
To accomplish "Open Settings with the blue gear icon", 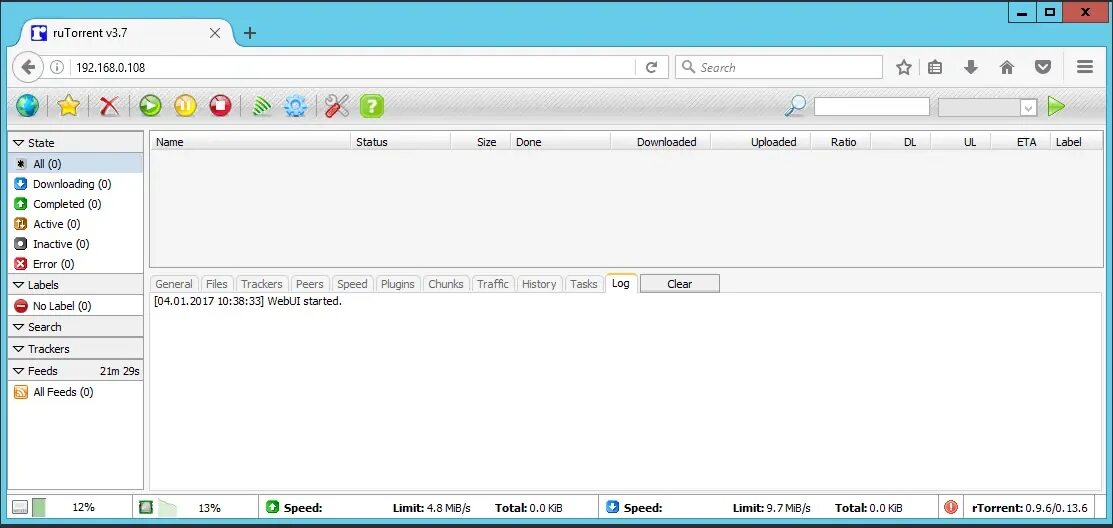I will click(x=295, y=106).
